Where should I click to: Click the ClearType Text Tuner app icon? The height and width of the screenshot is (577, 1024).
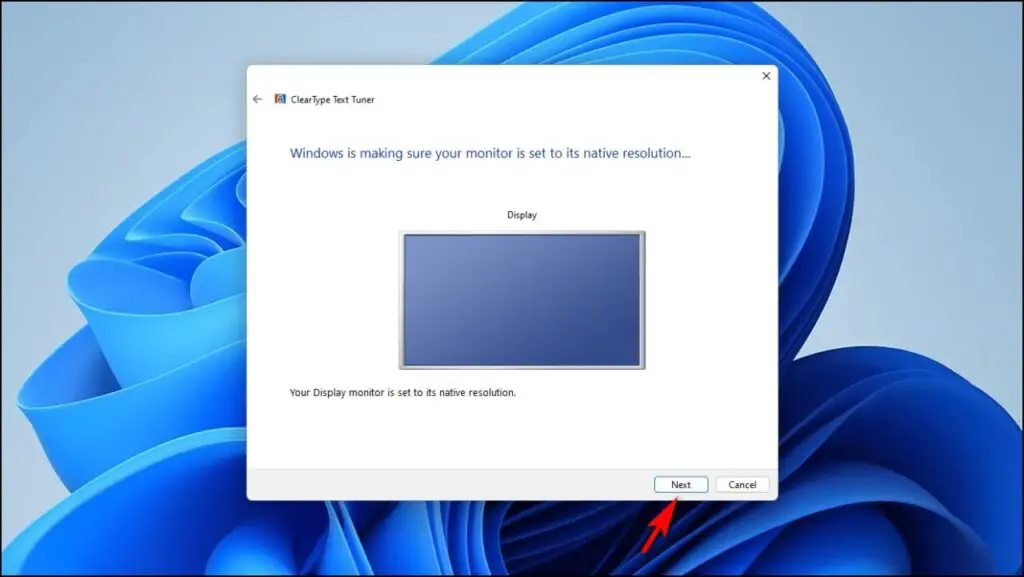pyautogui.click(x=280, y=99)
